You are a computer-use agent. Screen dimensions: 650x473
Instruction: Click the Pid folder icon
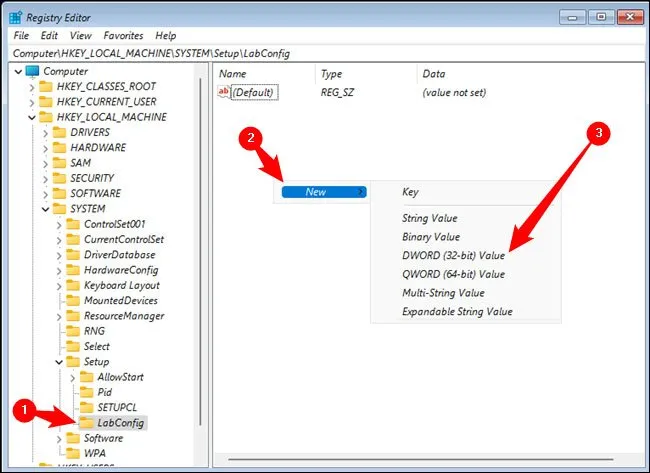84,392
